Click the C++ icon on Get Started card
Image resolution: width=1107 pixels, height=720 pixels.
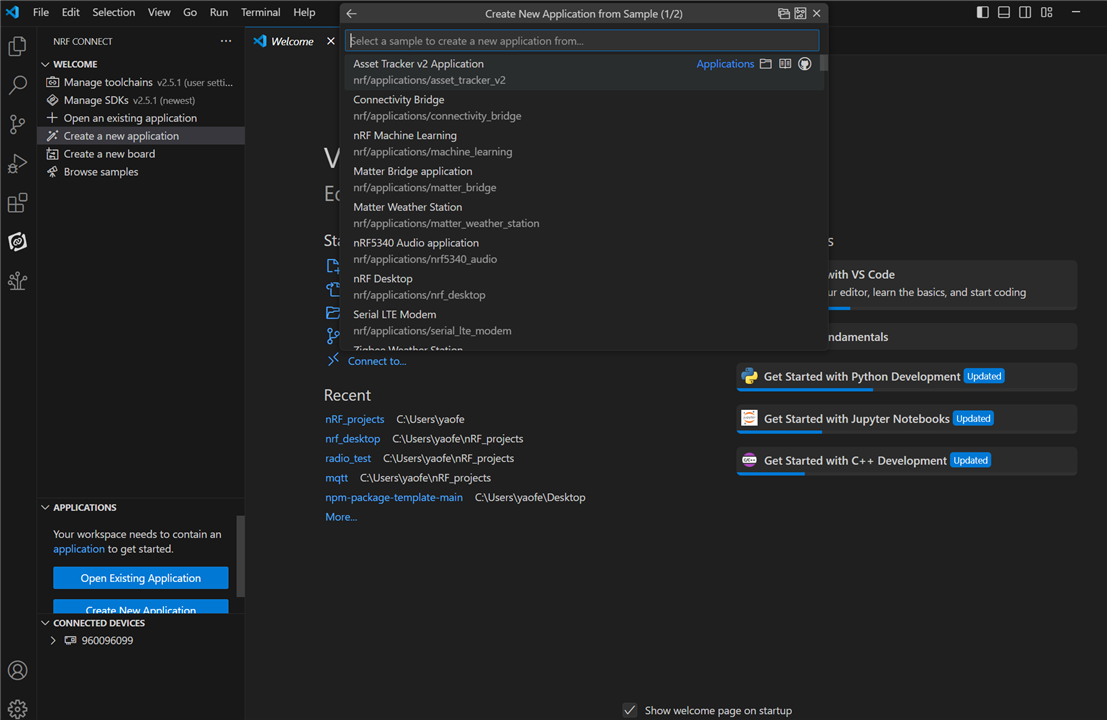pyautogui.click(x=749, y=460)
